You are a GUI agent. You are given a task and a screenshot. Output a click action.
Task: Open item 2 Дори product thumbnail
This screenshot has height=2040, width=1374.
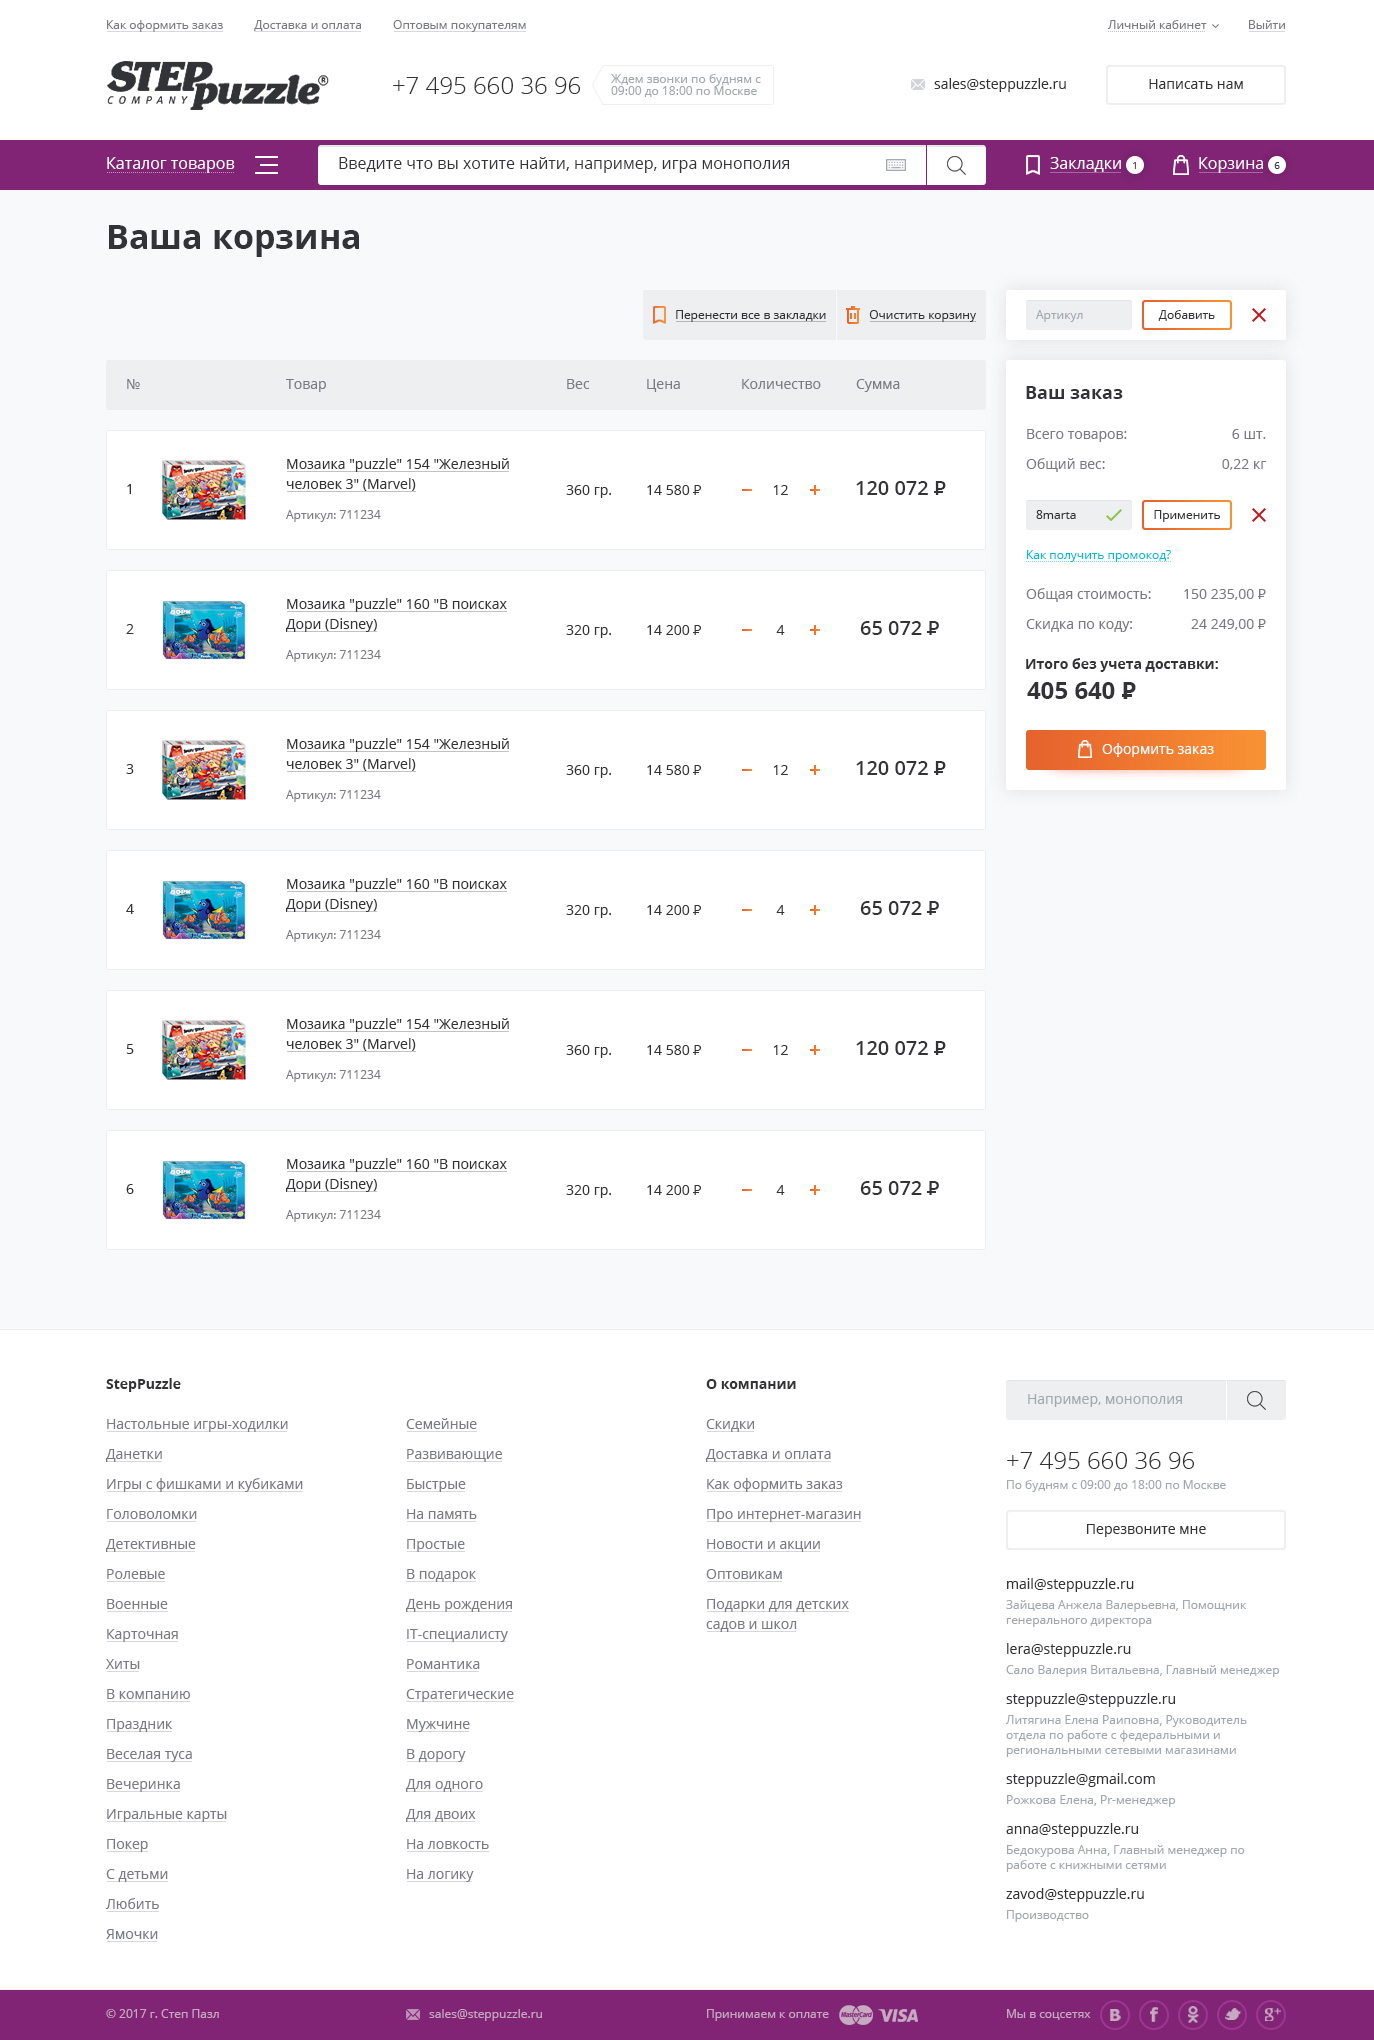tap(204, 630)
